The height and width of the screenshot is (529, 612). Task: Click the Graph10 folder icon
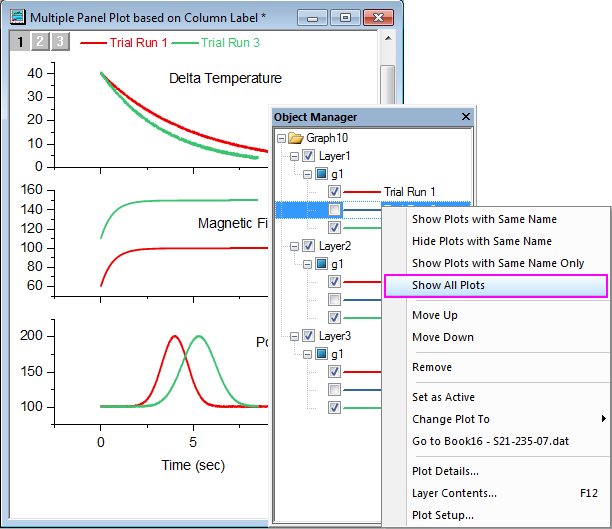296,138
